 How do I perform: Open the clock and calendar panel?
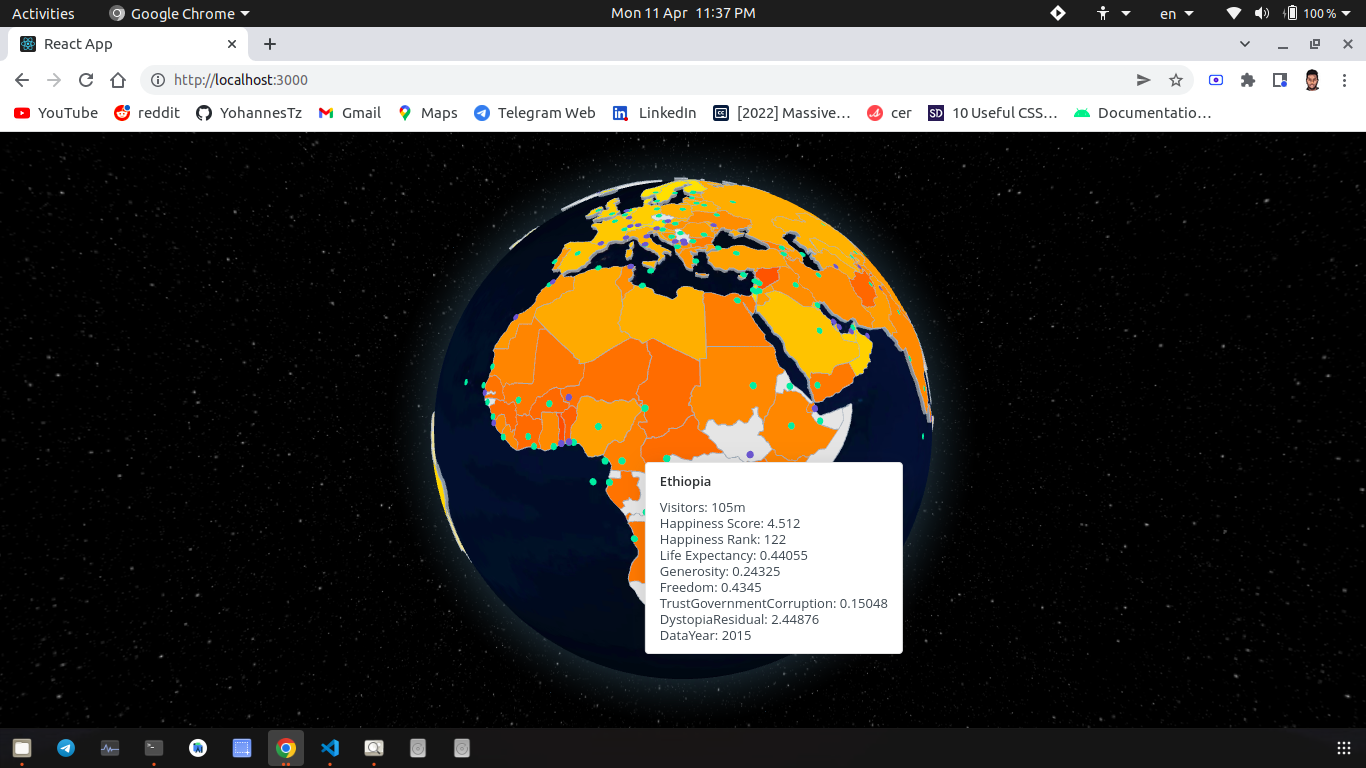[683, 13]
